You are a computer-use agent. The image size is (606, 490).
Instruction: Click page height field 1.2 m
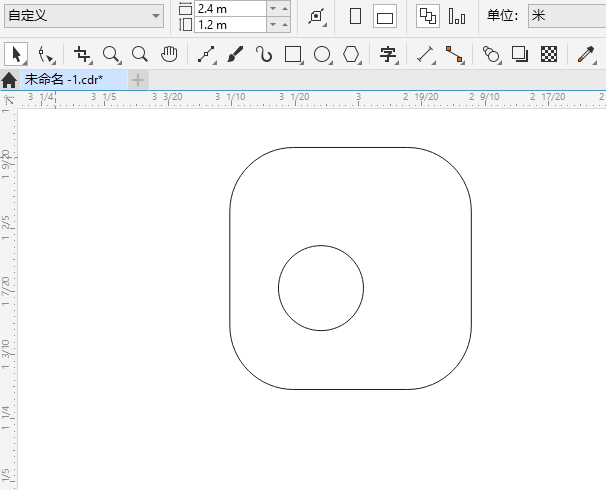[x=230, y=25]
